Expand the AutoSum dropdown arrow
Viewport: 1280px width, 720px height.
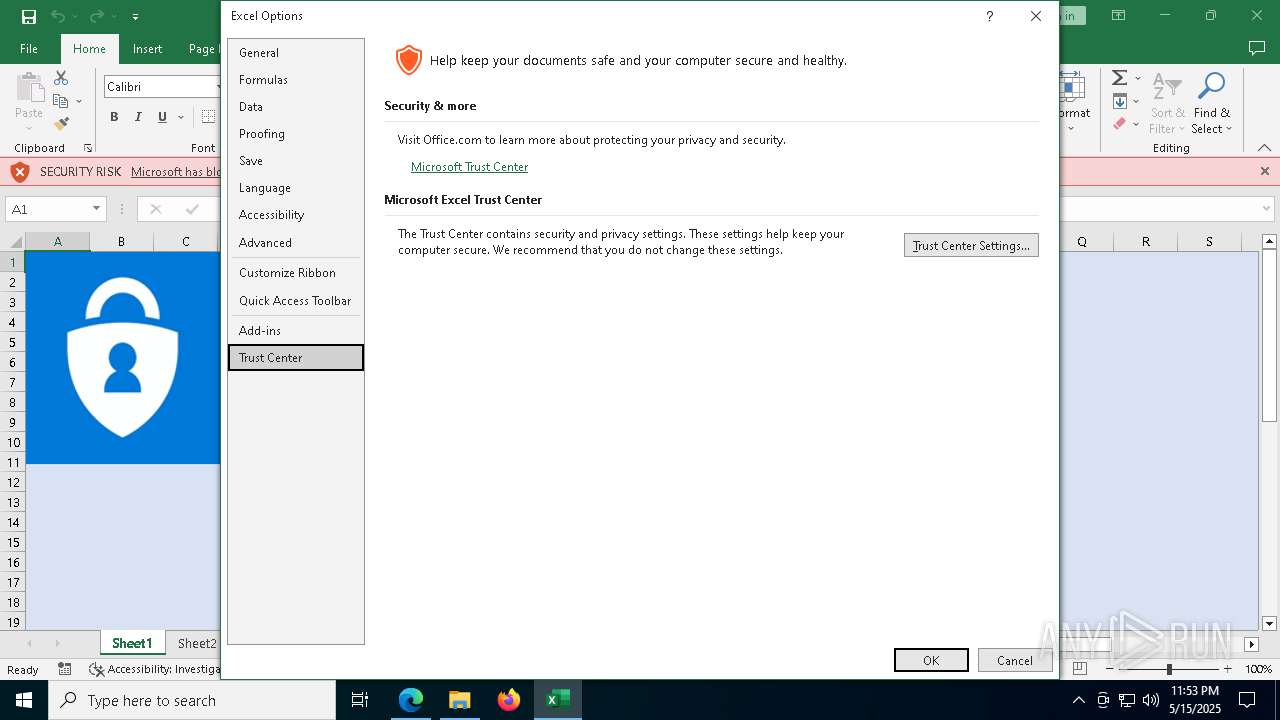[x=1138, y=79]
